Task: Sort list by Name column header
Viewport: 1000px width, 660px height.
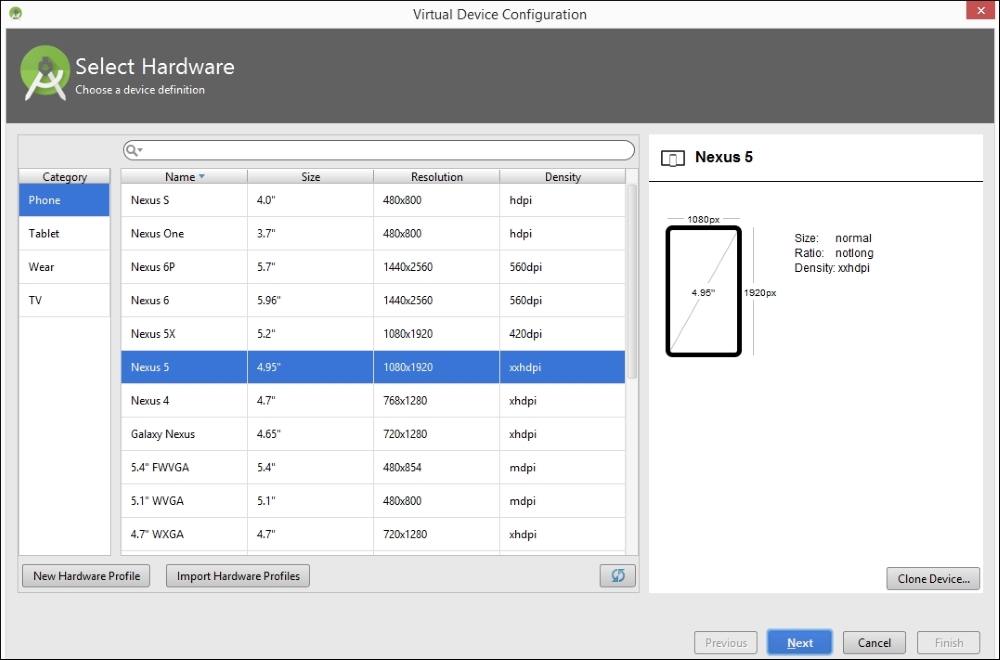Action: pos(184,177)
